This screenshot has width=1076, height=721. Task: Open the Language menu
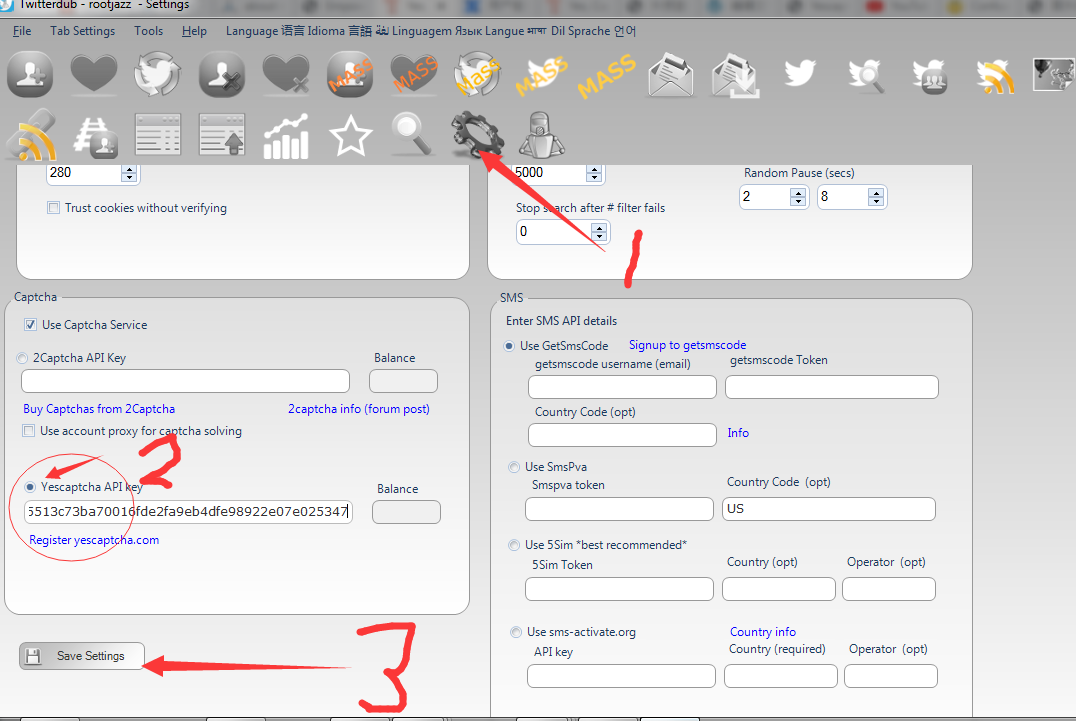click(430, 31)
